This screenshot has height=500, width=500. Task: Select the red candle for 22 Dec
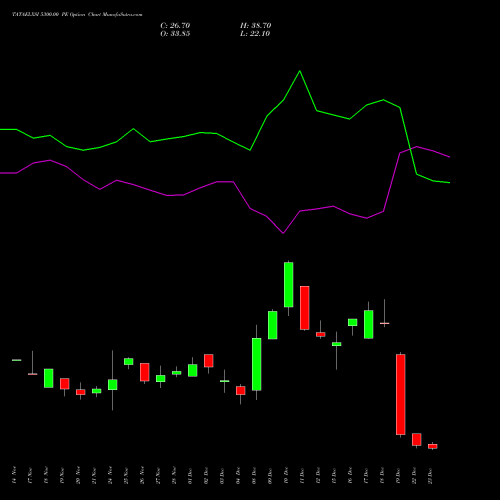(417, 439)
